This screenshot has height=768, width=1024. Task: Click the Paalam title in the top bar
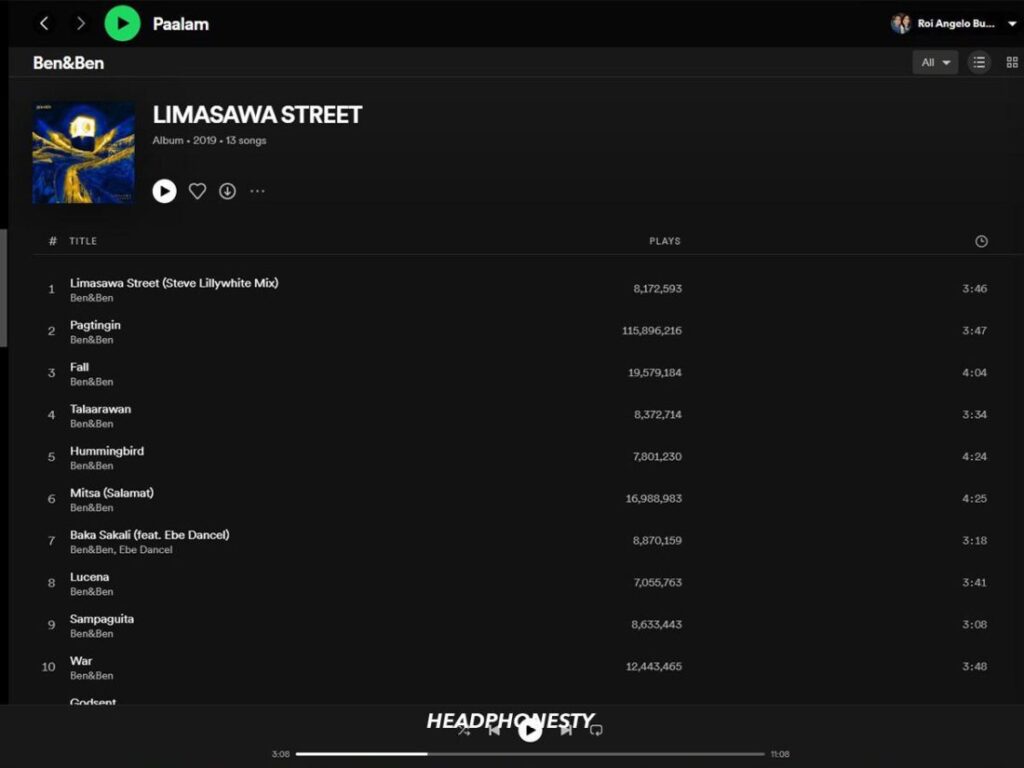tap(181, 24)
